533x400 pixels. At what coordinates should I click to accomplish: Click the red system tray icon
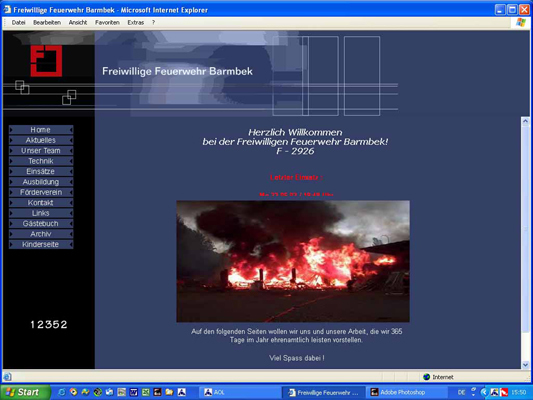[x=504, y=393]
